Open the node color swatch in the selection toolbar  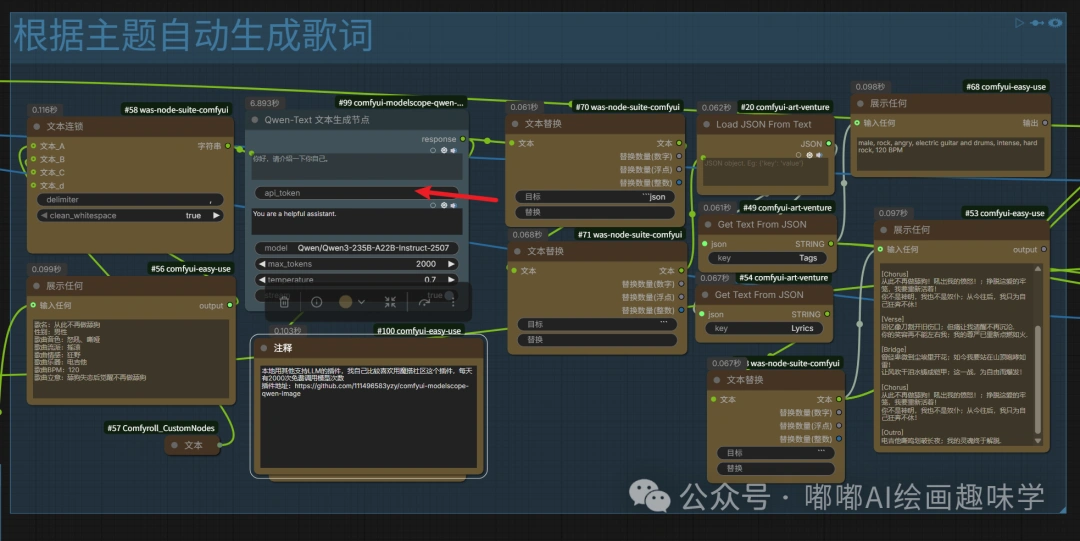(x=346, y=302)
